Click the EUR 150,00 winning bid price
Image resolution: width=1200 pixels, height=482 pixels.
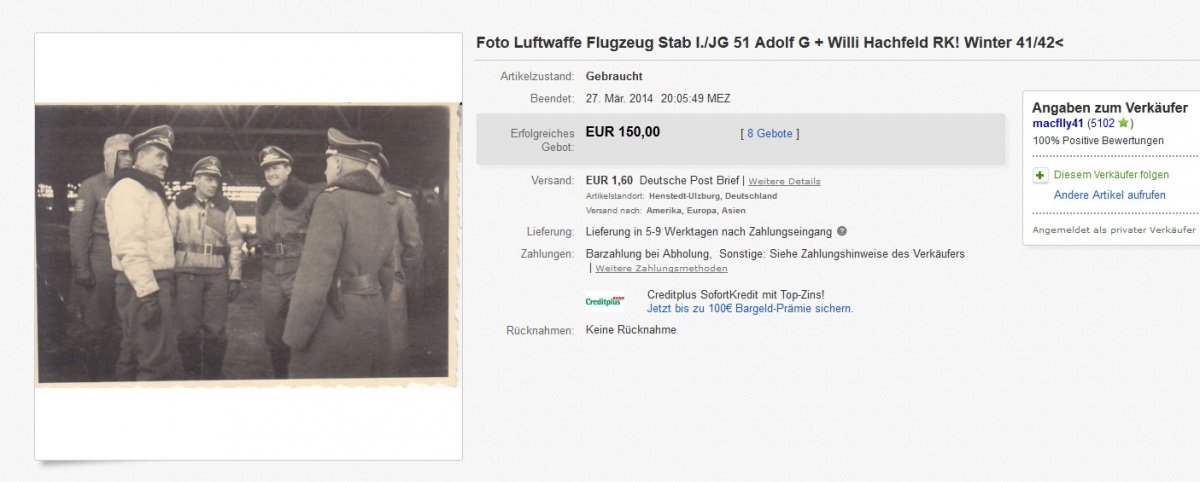coord(622,132)
